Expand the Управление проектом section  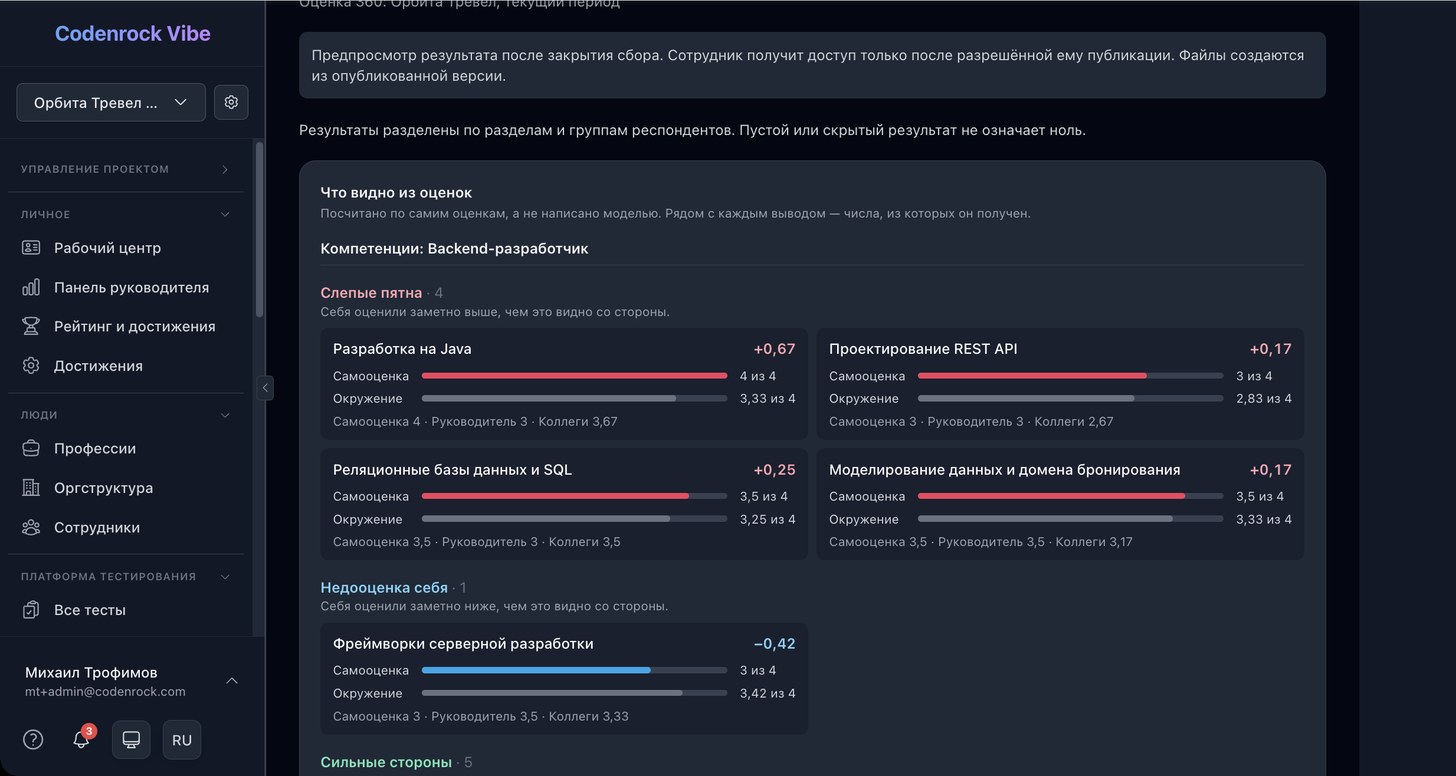tap(126, 169)
